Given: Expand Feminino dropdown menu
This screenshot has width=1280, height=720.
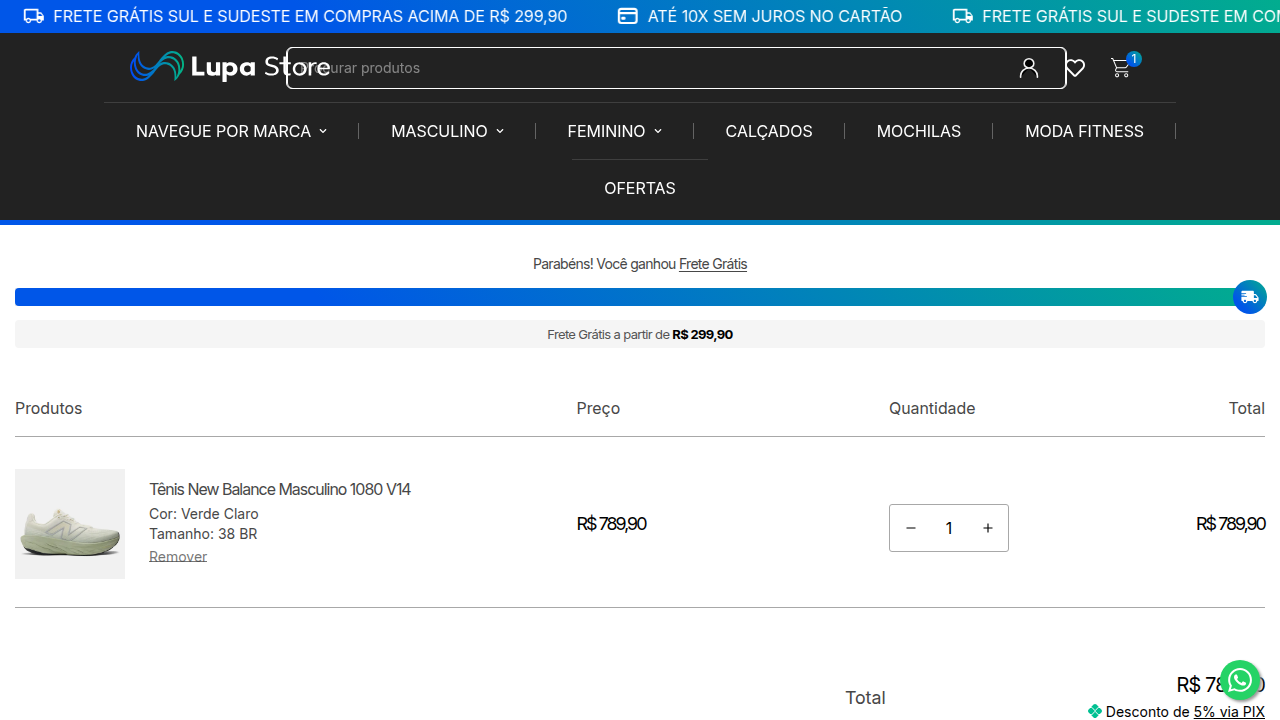Looking at the screenshot, I should point(615,131).
